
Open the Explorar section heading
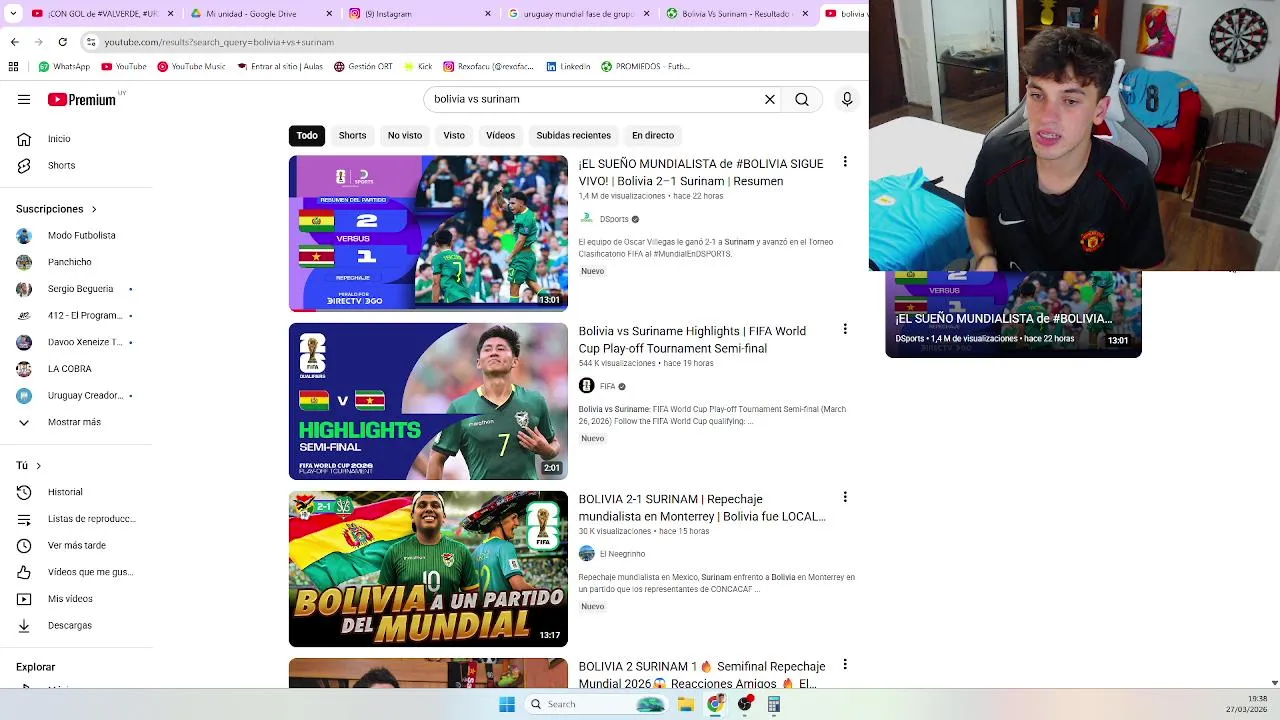click(36, 667)
